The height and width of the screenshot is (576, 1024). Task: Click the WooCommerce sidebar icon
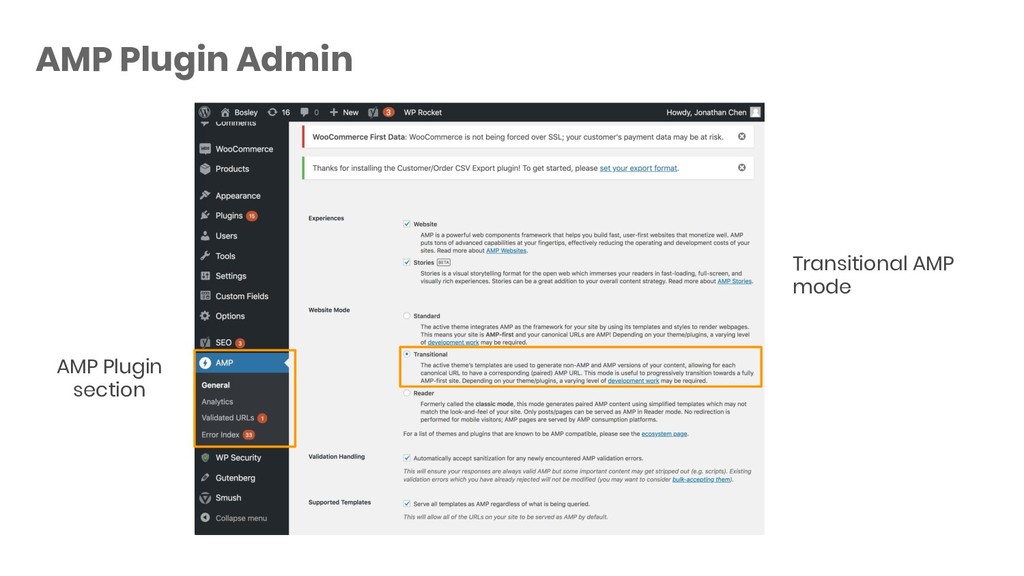coord(205,149)
